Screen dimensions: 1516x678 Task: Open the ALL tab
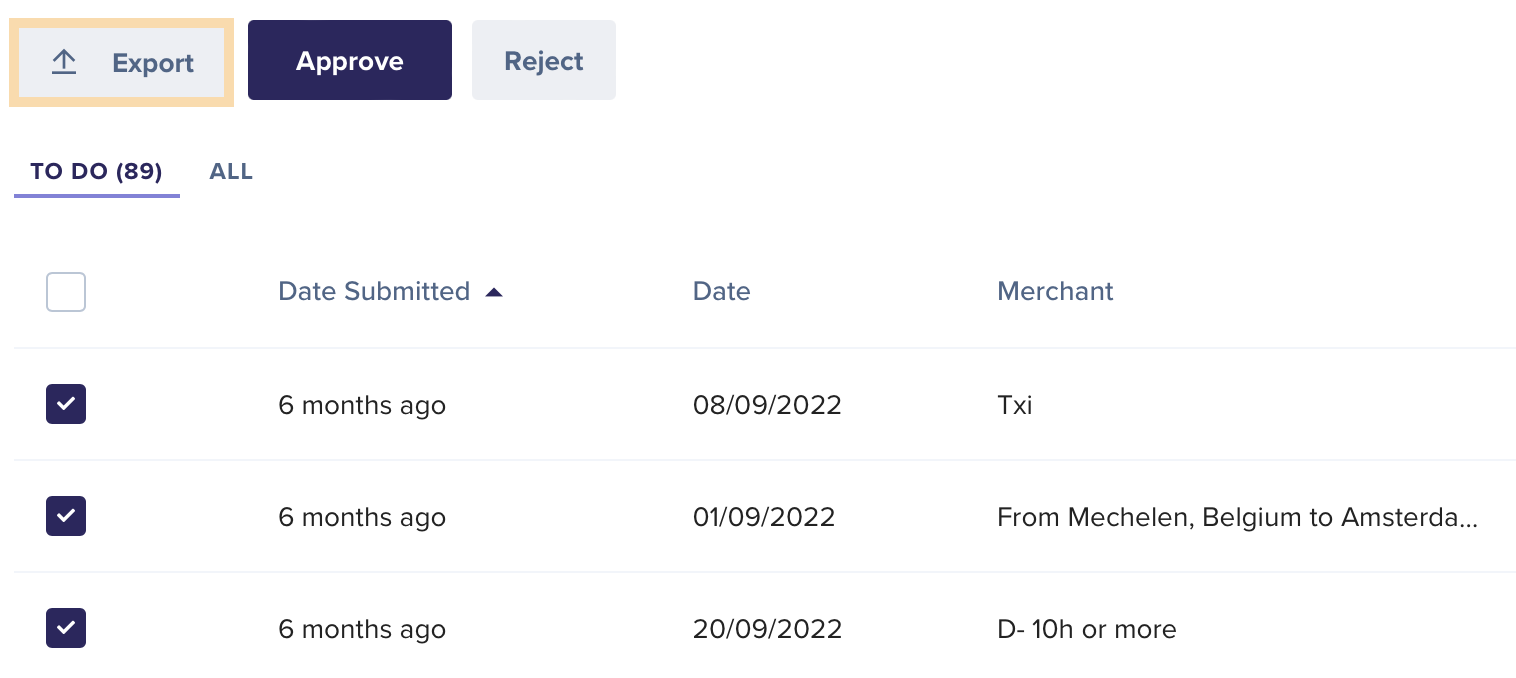click(x=231, y=171)
